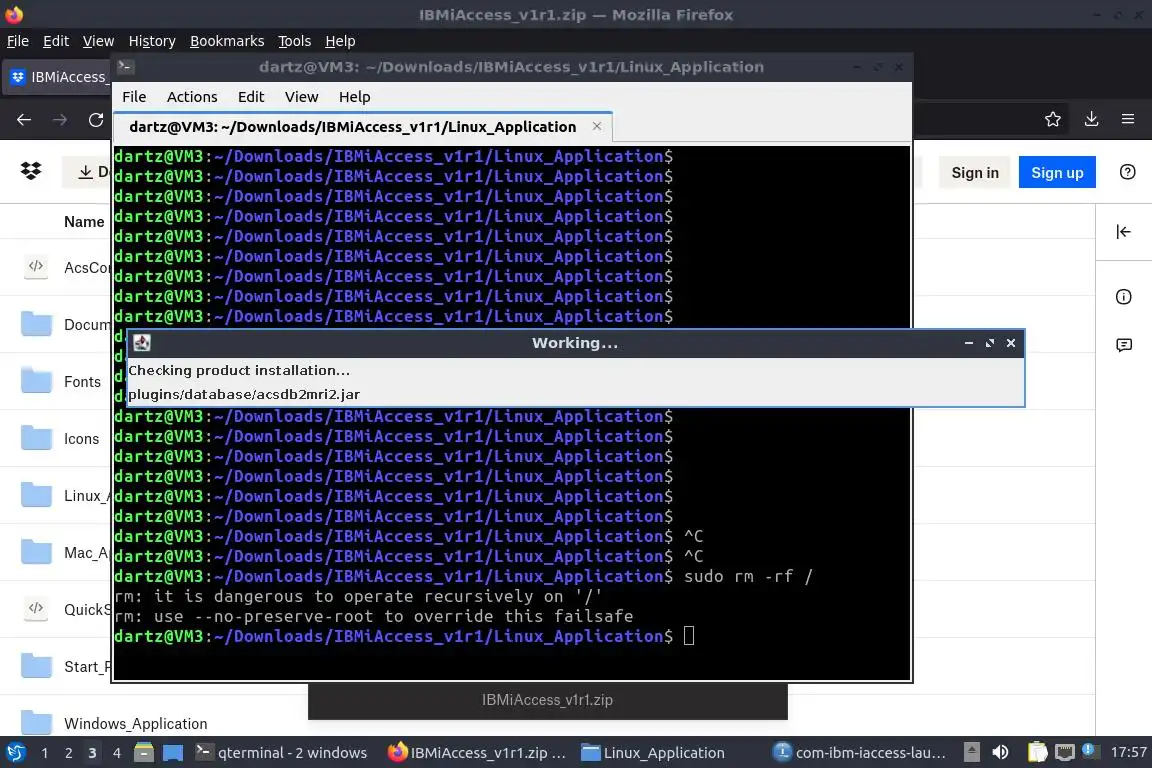
Task: Open Firefox downloads panel
Action: [x=1091, y=119]
